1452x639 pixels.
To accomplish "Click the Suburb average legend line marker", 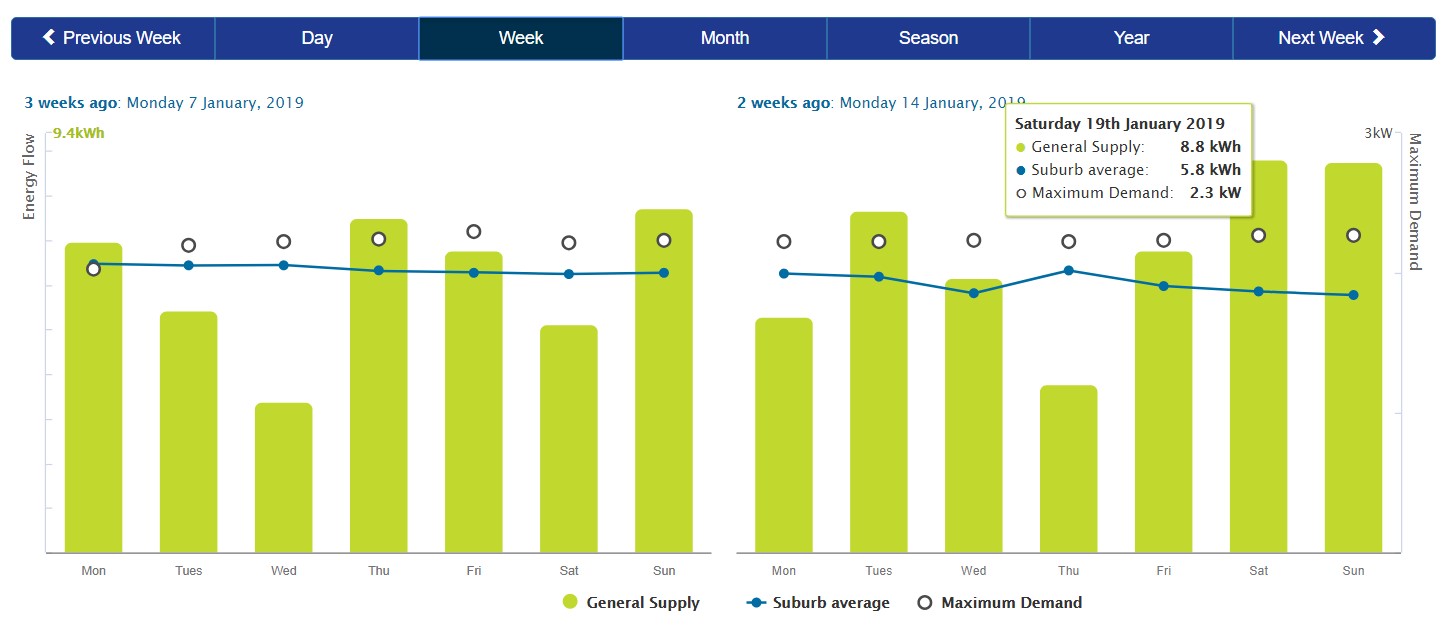I will click(x=758, y=602).
